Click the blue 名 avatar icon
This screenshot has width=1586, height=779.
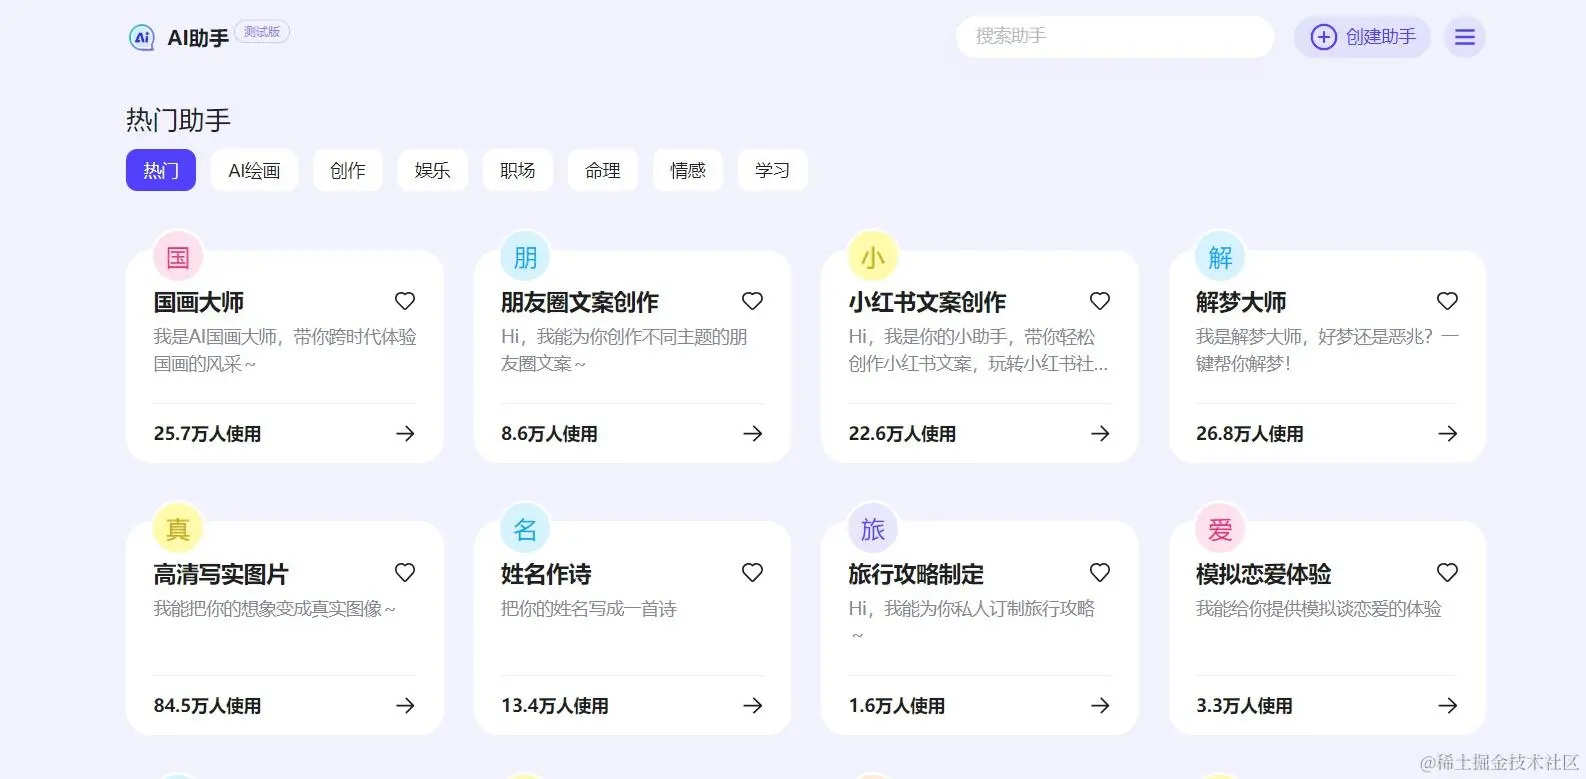pos(525,529)
